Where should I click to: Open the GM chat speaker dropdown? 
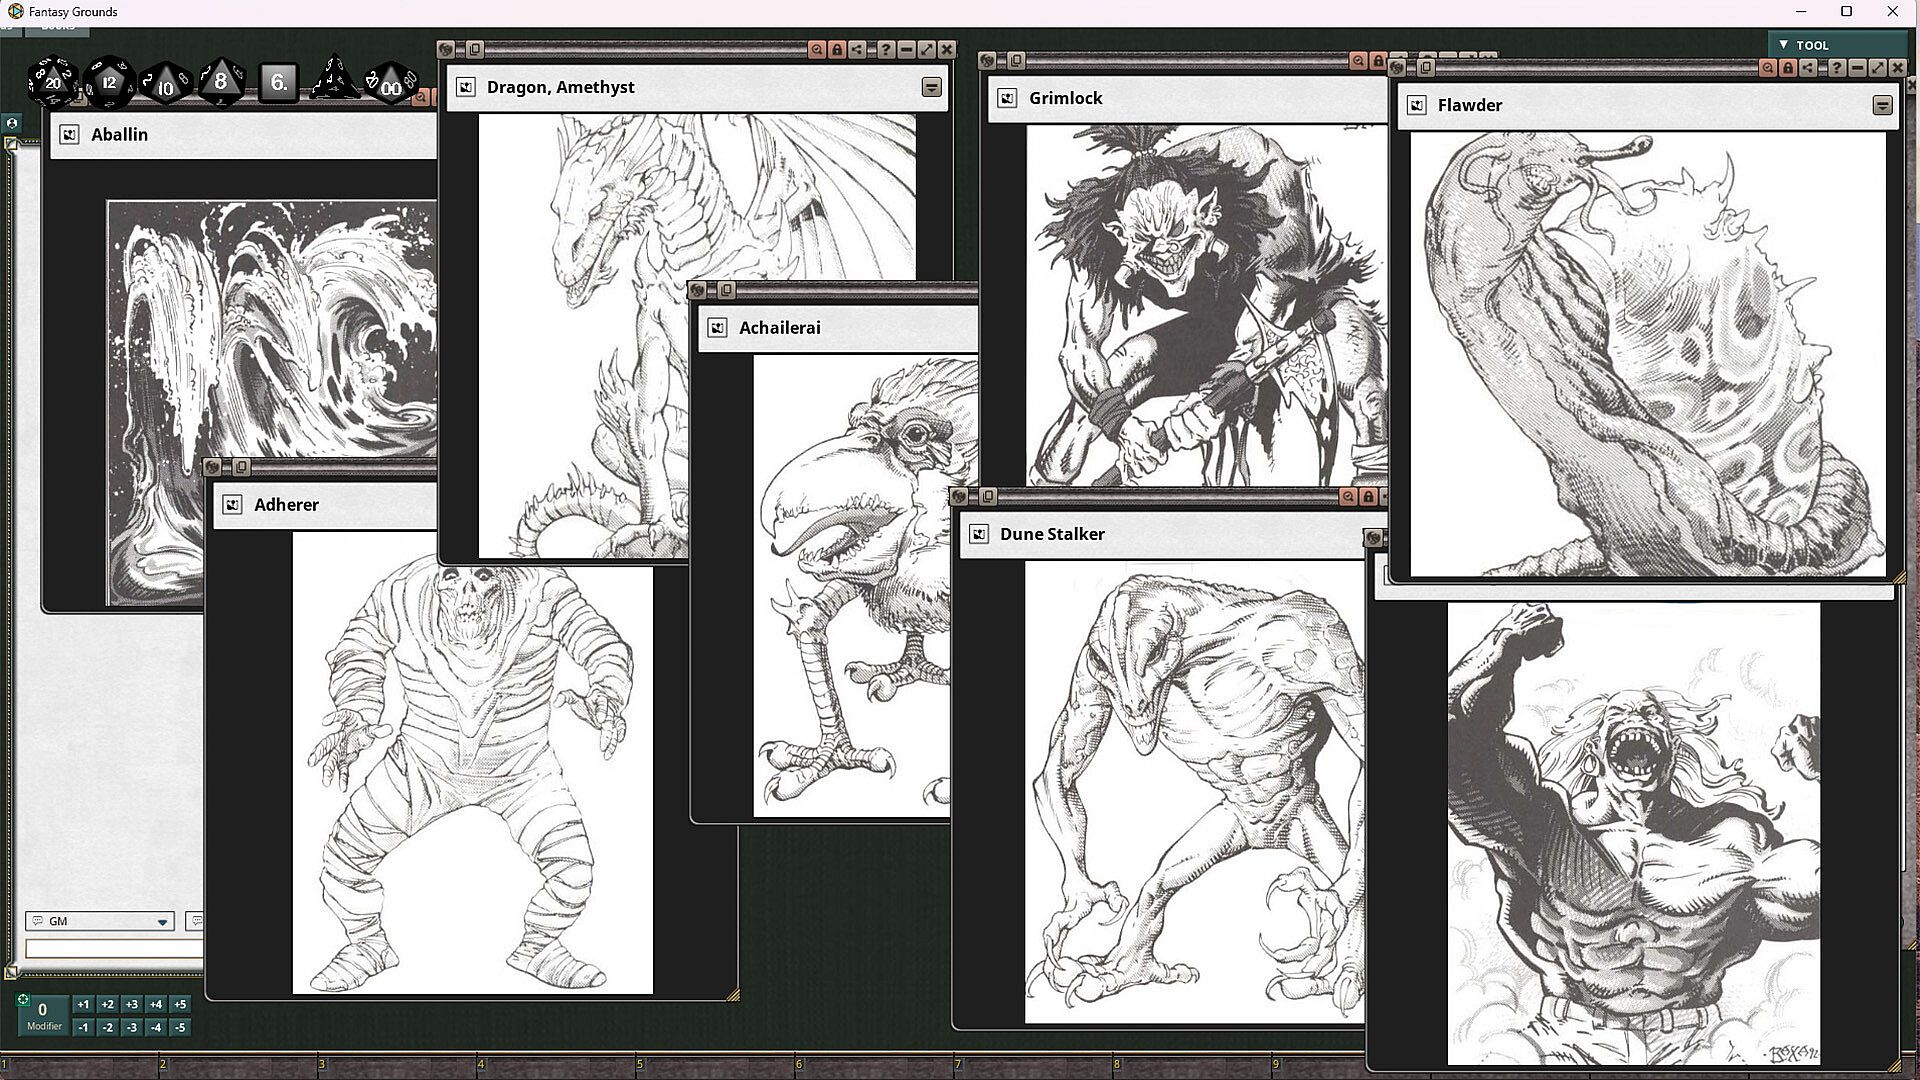coord(162,922)
